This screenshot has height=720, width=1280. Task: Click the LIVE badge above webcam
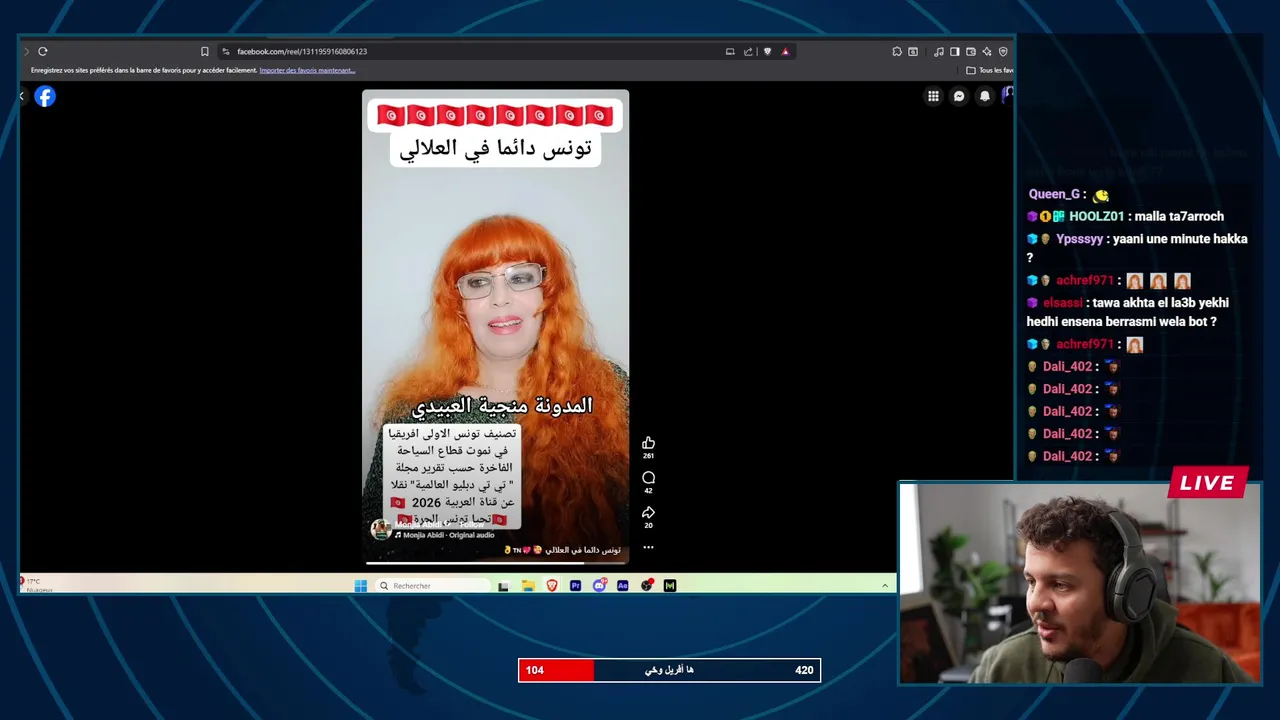pos(1207,483)
